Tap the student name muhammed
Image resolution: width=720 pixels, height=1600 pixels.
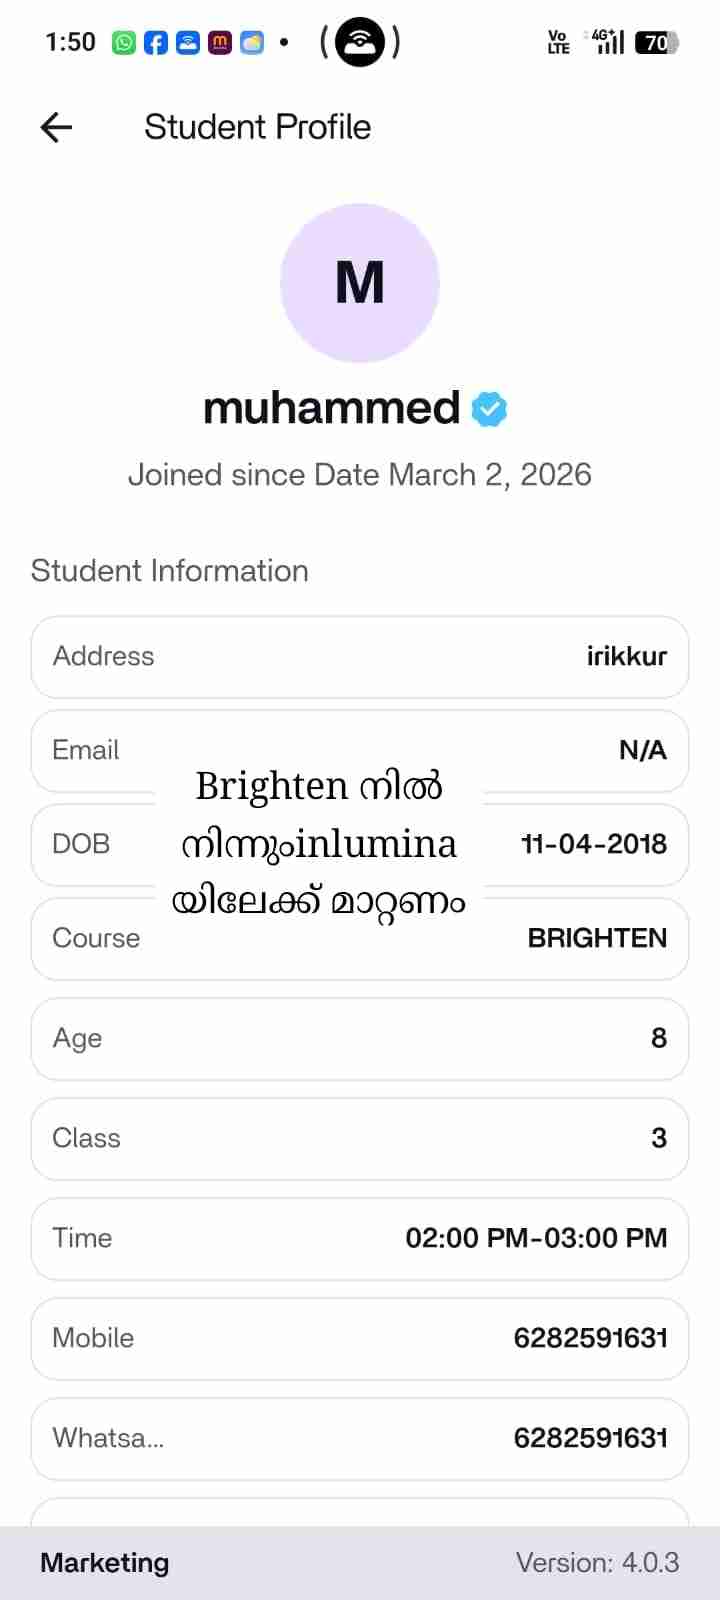(331, 408)
